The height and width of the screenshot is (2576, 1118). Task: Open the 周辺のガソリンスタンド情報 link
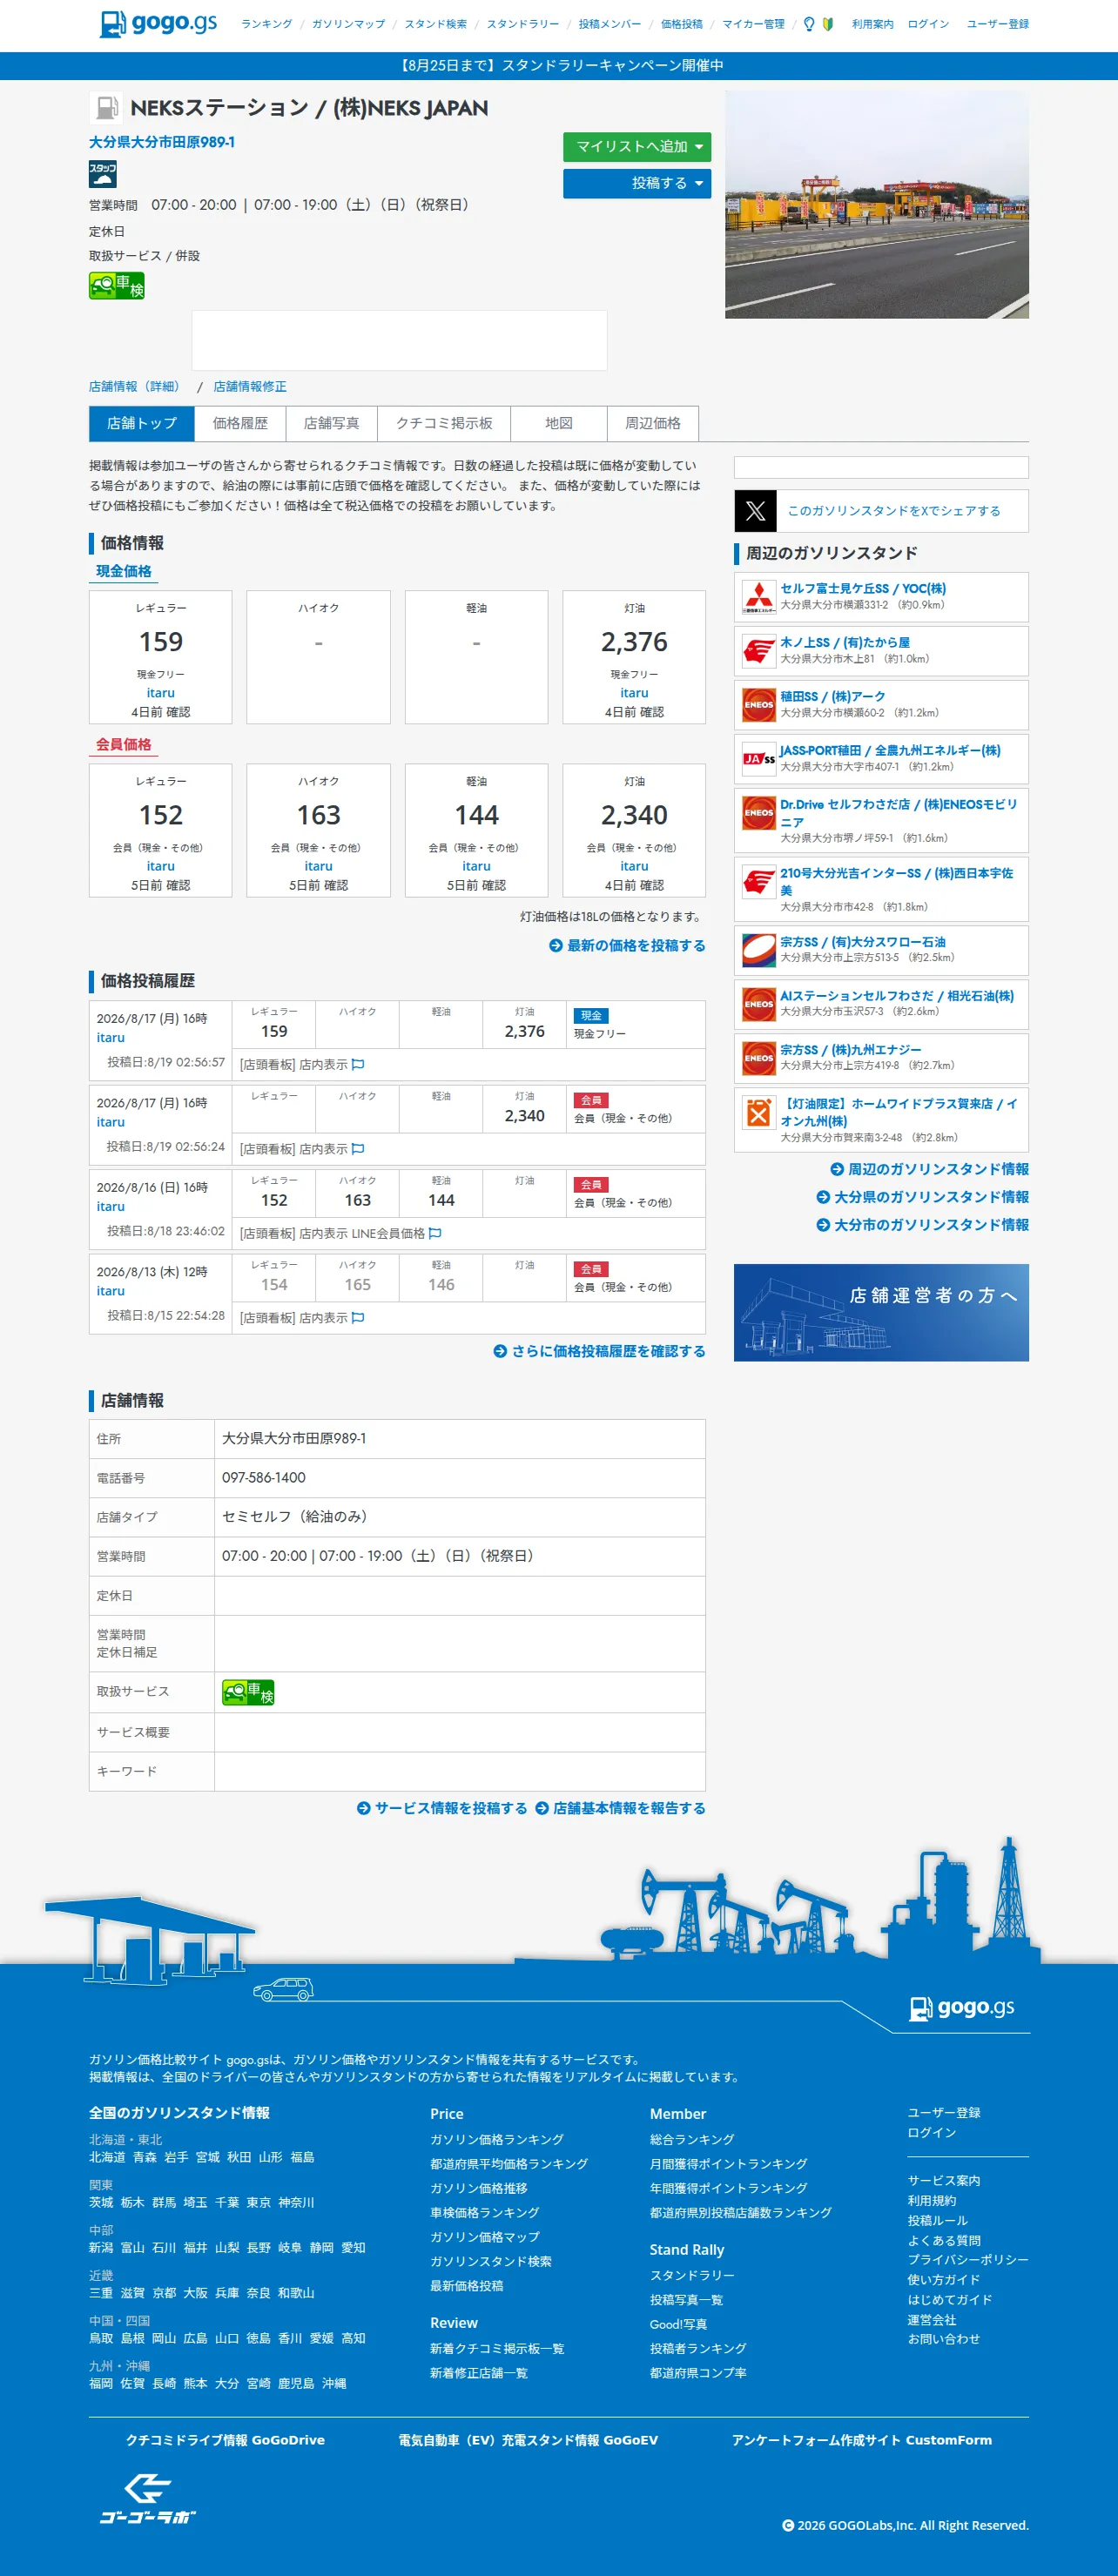tap(930, 1170)
